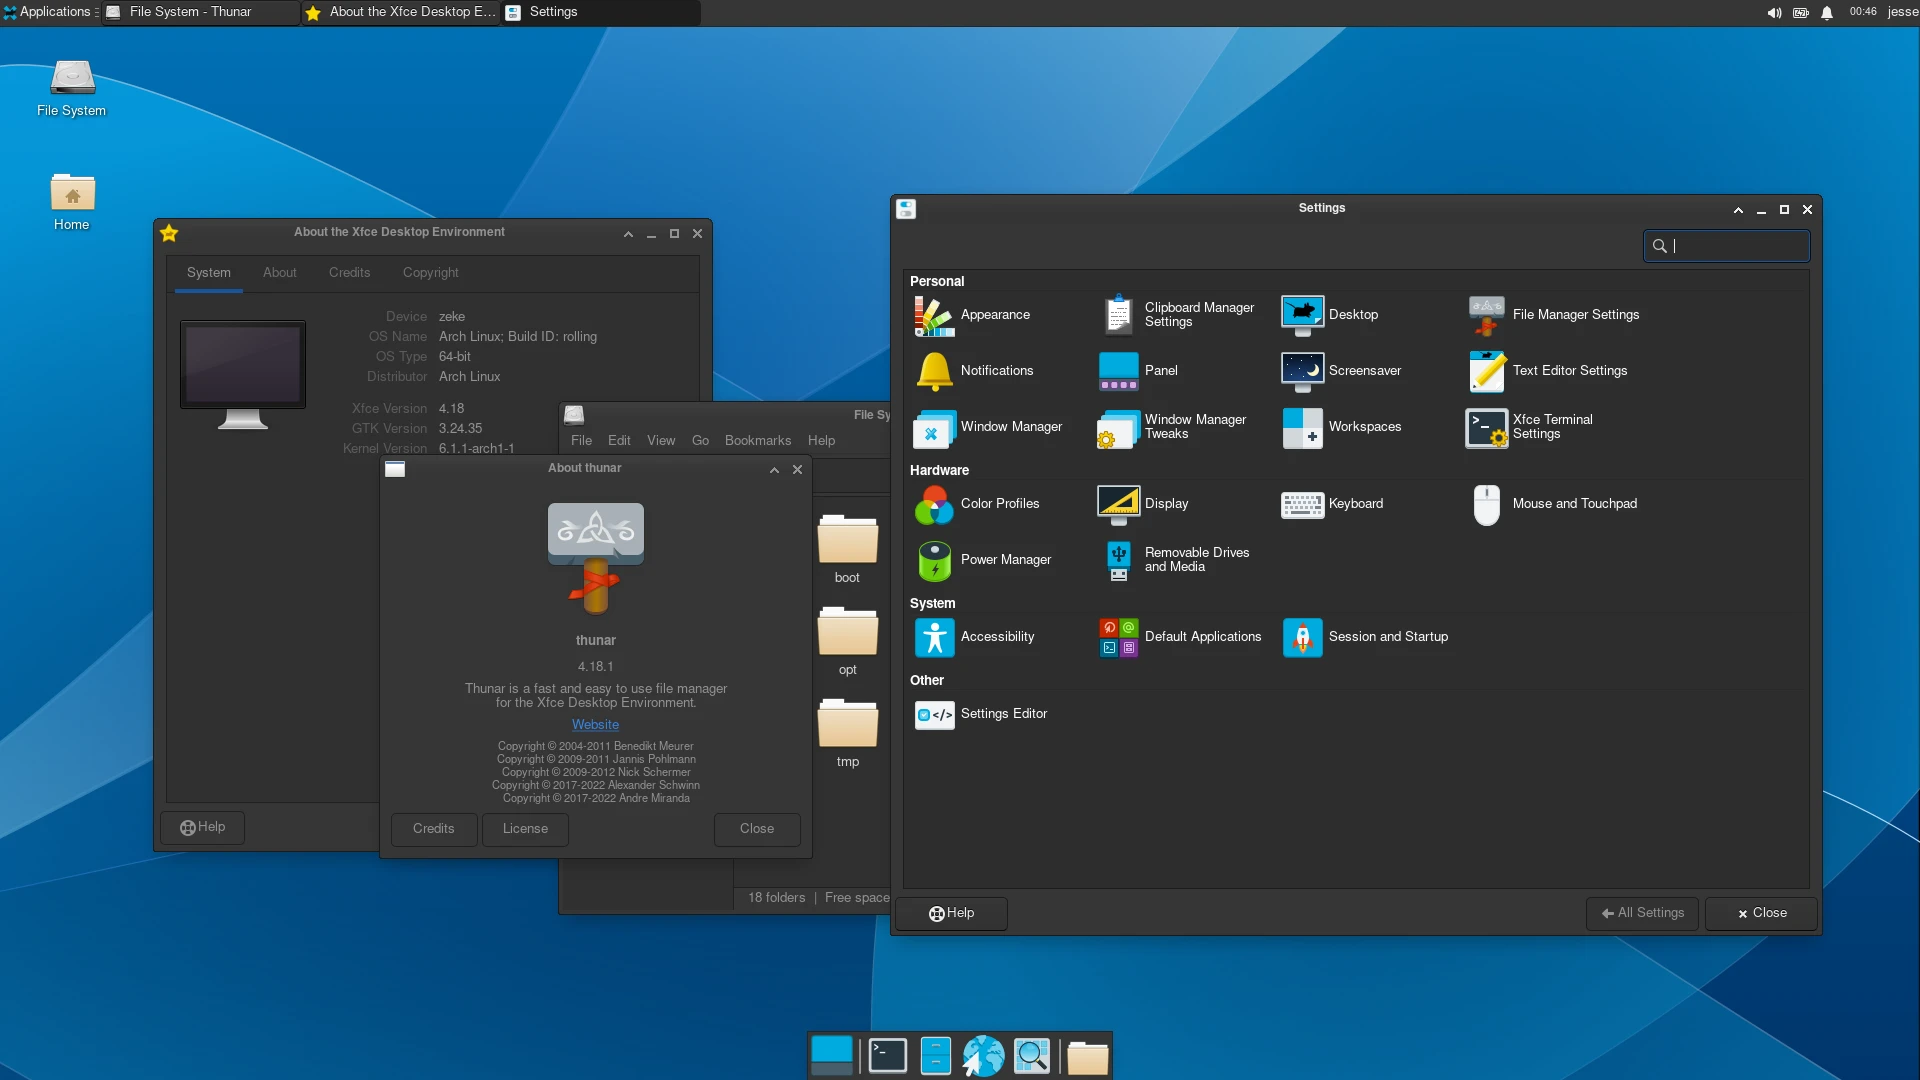Open Xfce Terminal Settings
The width and height of the screenshot is (1920, 1080).
1550,427
